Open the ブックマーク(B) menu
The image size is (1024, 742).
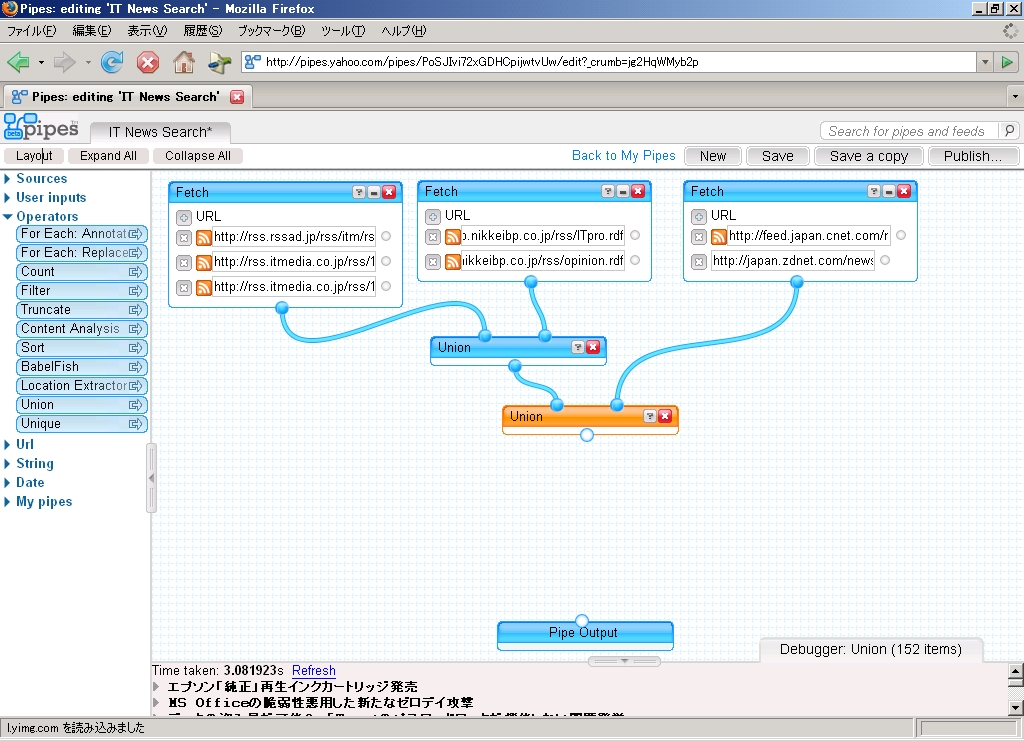pyautogui.click(x=271, y=31)
